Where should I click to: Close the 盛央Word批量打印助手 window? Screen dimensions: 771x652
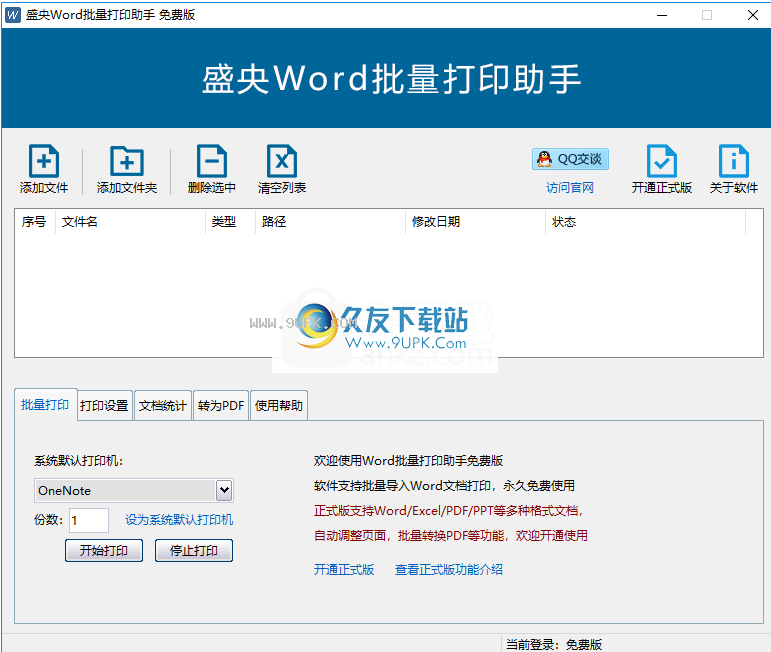coord(752,15)
